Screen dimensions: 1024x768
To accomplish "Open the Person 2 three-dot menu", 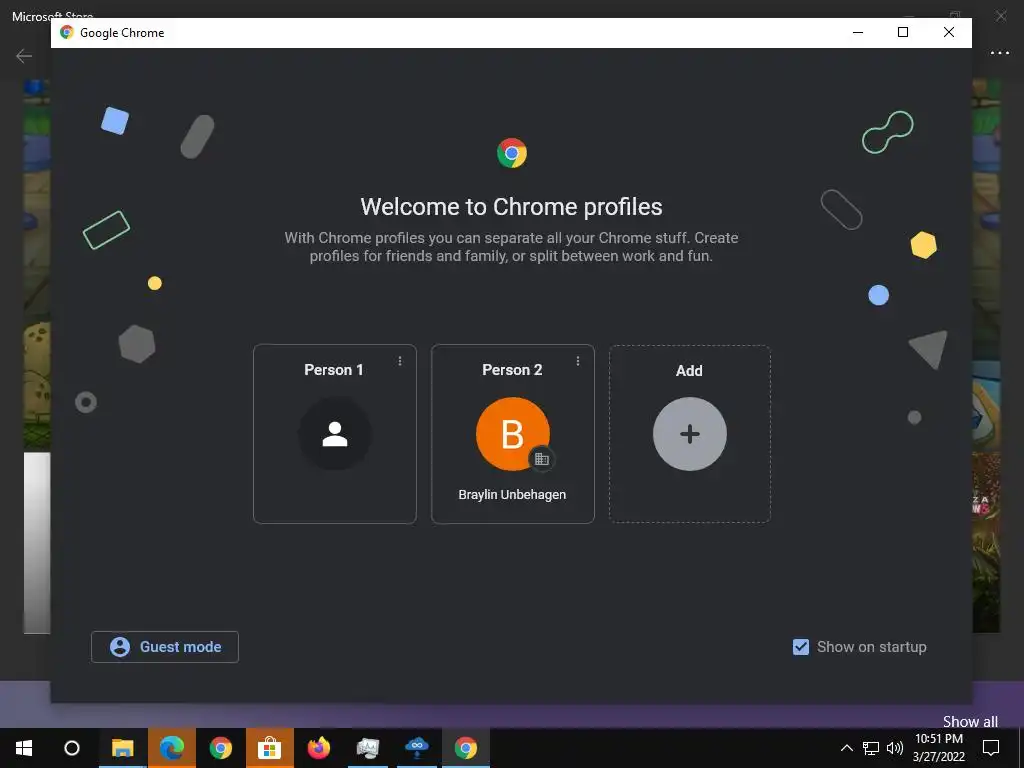I will 578,361.
